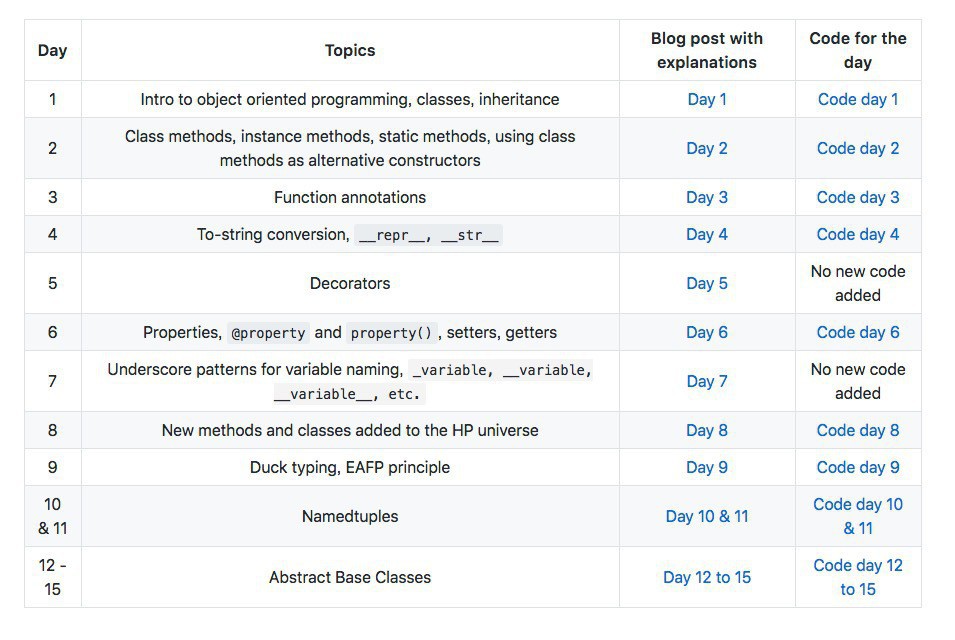Follow the Day 12 to 15 link
The height and width of the screenshot is (640, 955).
[x=706, y=577]
